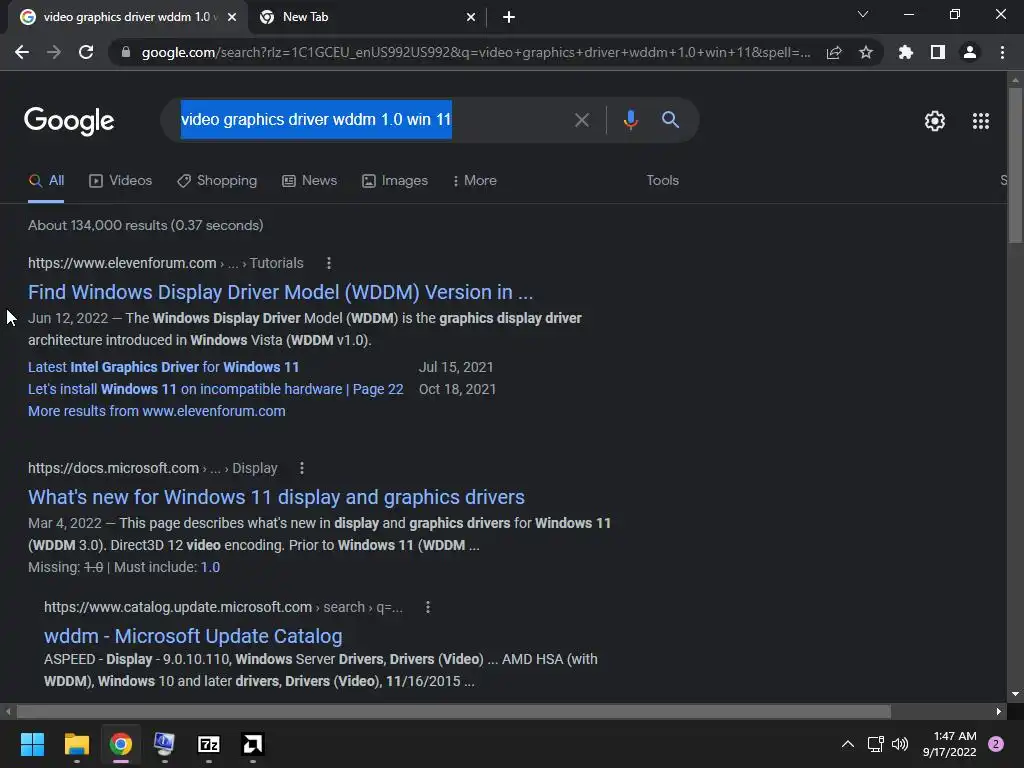Open Google quick settings gear
The width and height of the screenshot is (1024, 768).
coord(935,121)
